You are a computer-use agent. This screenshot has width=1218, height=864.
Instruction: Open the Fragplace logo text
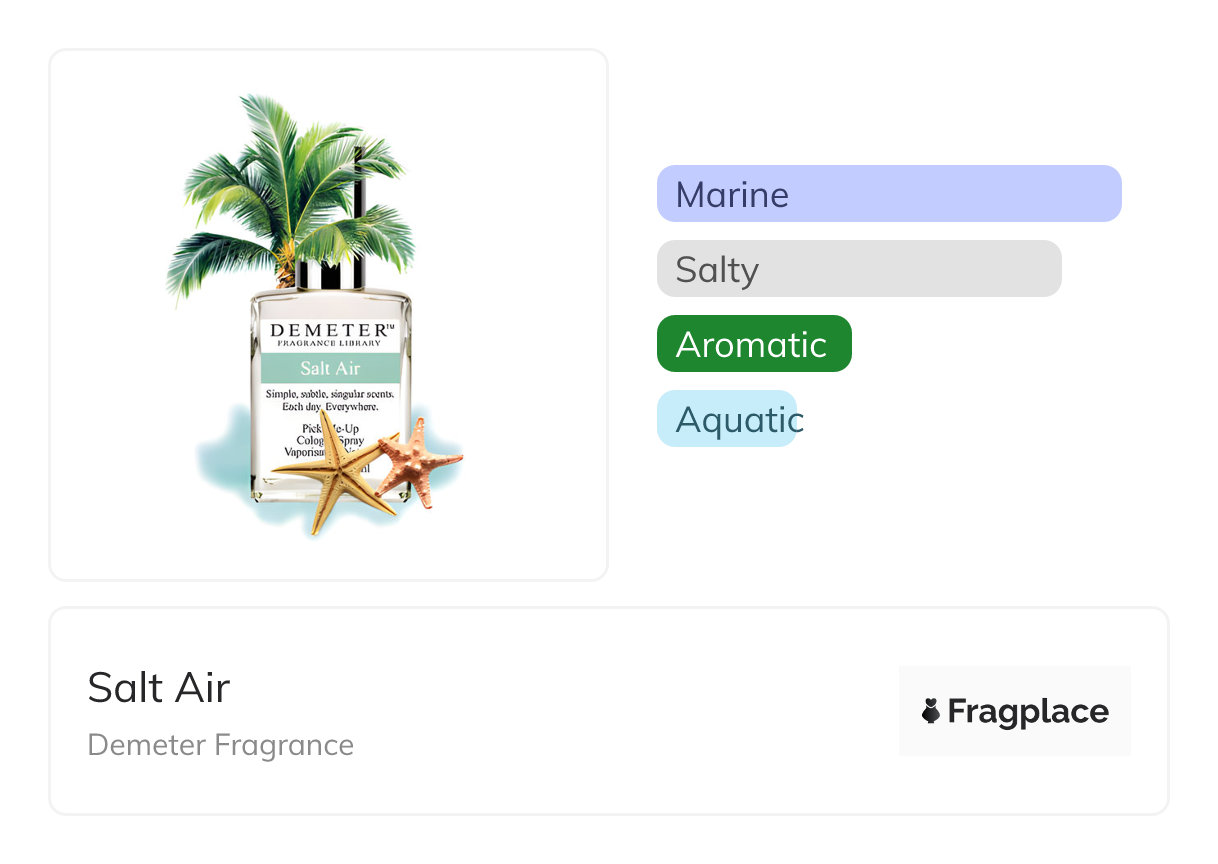click(1027, 711)
